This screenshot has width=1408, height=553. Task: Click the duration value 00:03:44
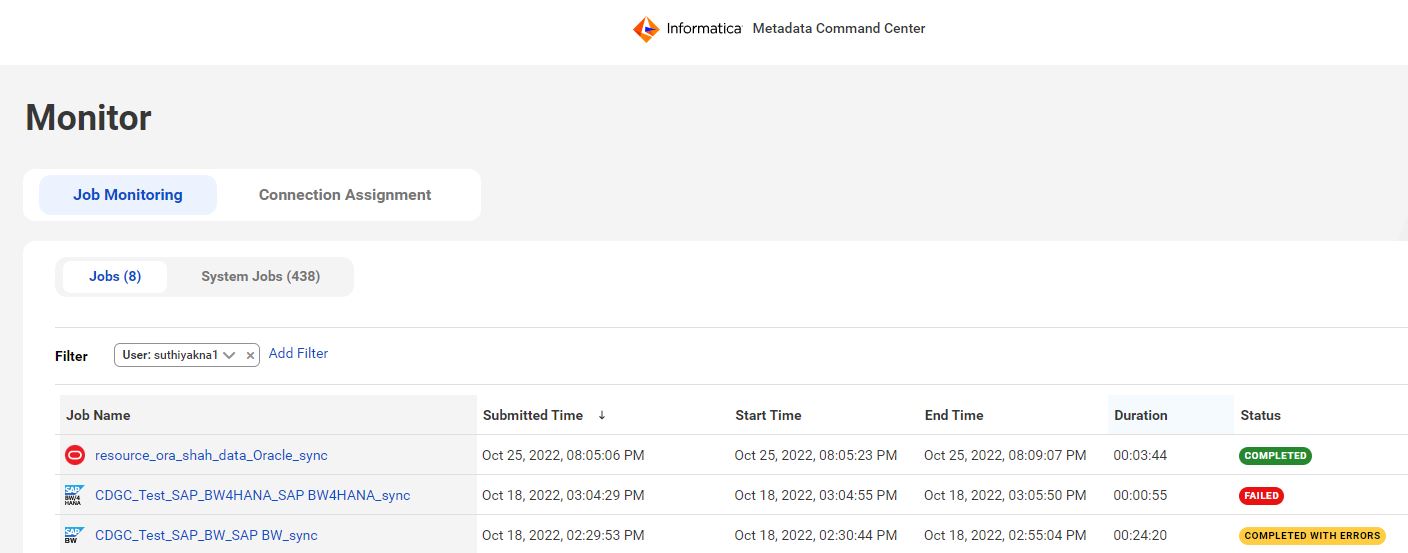(x=1139, y=455)
